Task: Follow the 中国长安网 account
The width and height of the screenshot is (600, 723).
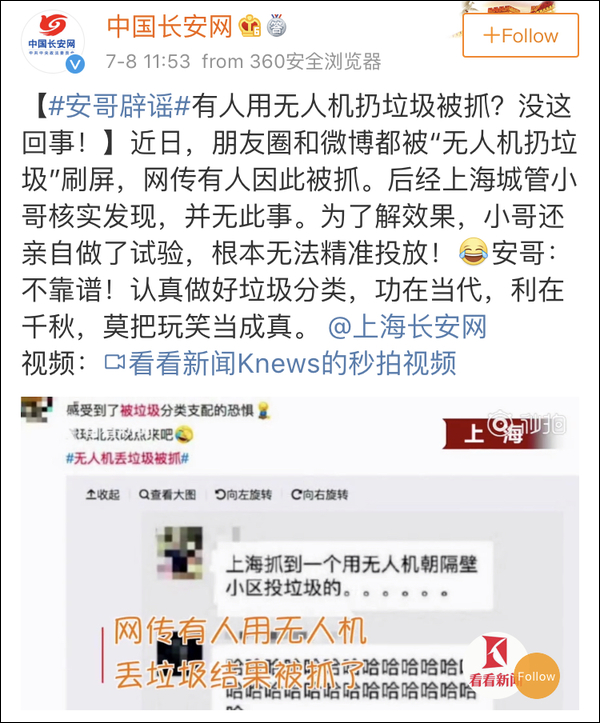Action: click(521, 36)
